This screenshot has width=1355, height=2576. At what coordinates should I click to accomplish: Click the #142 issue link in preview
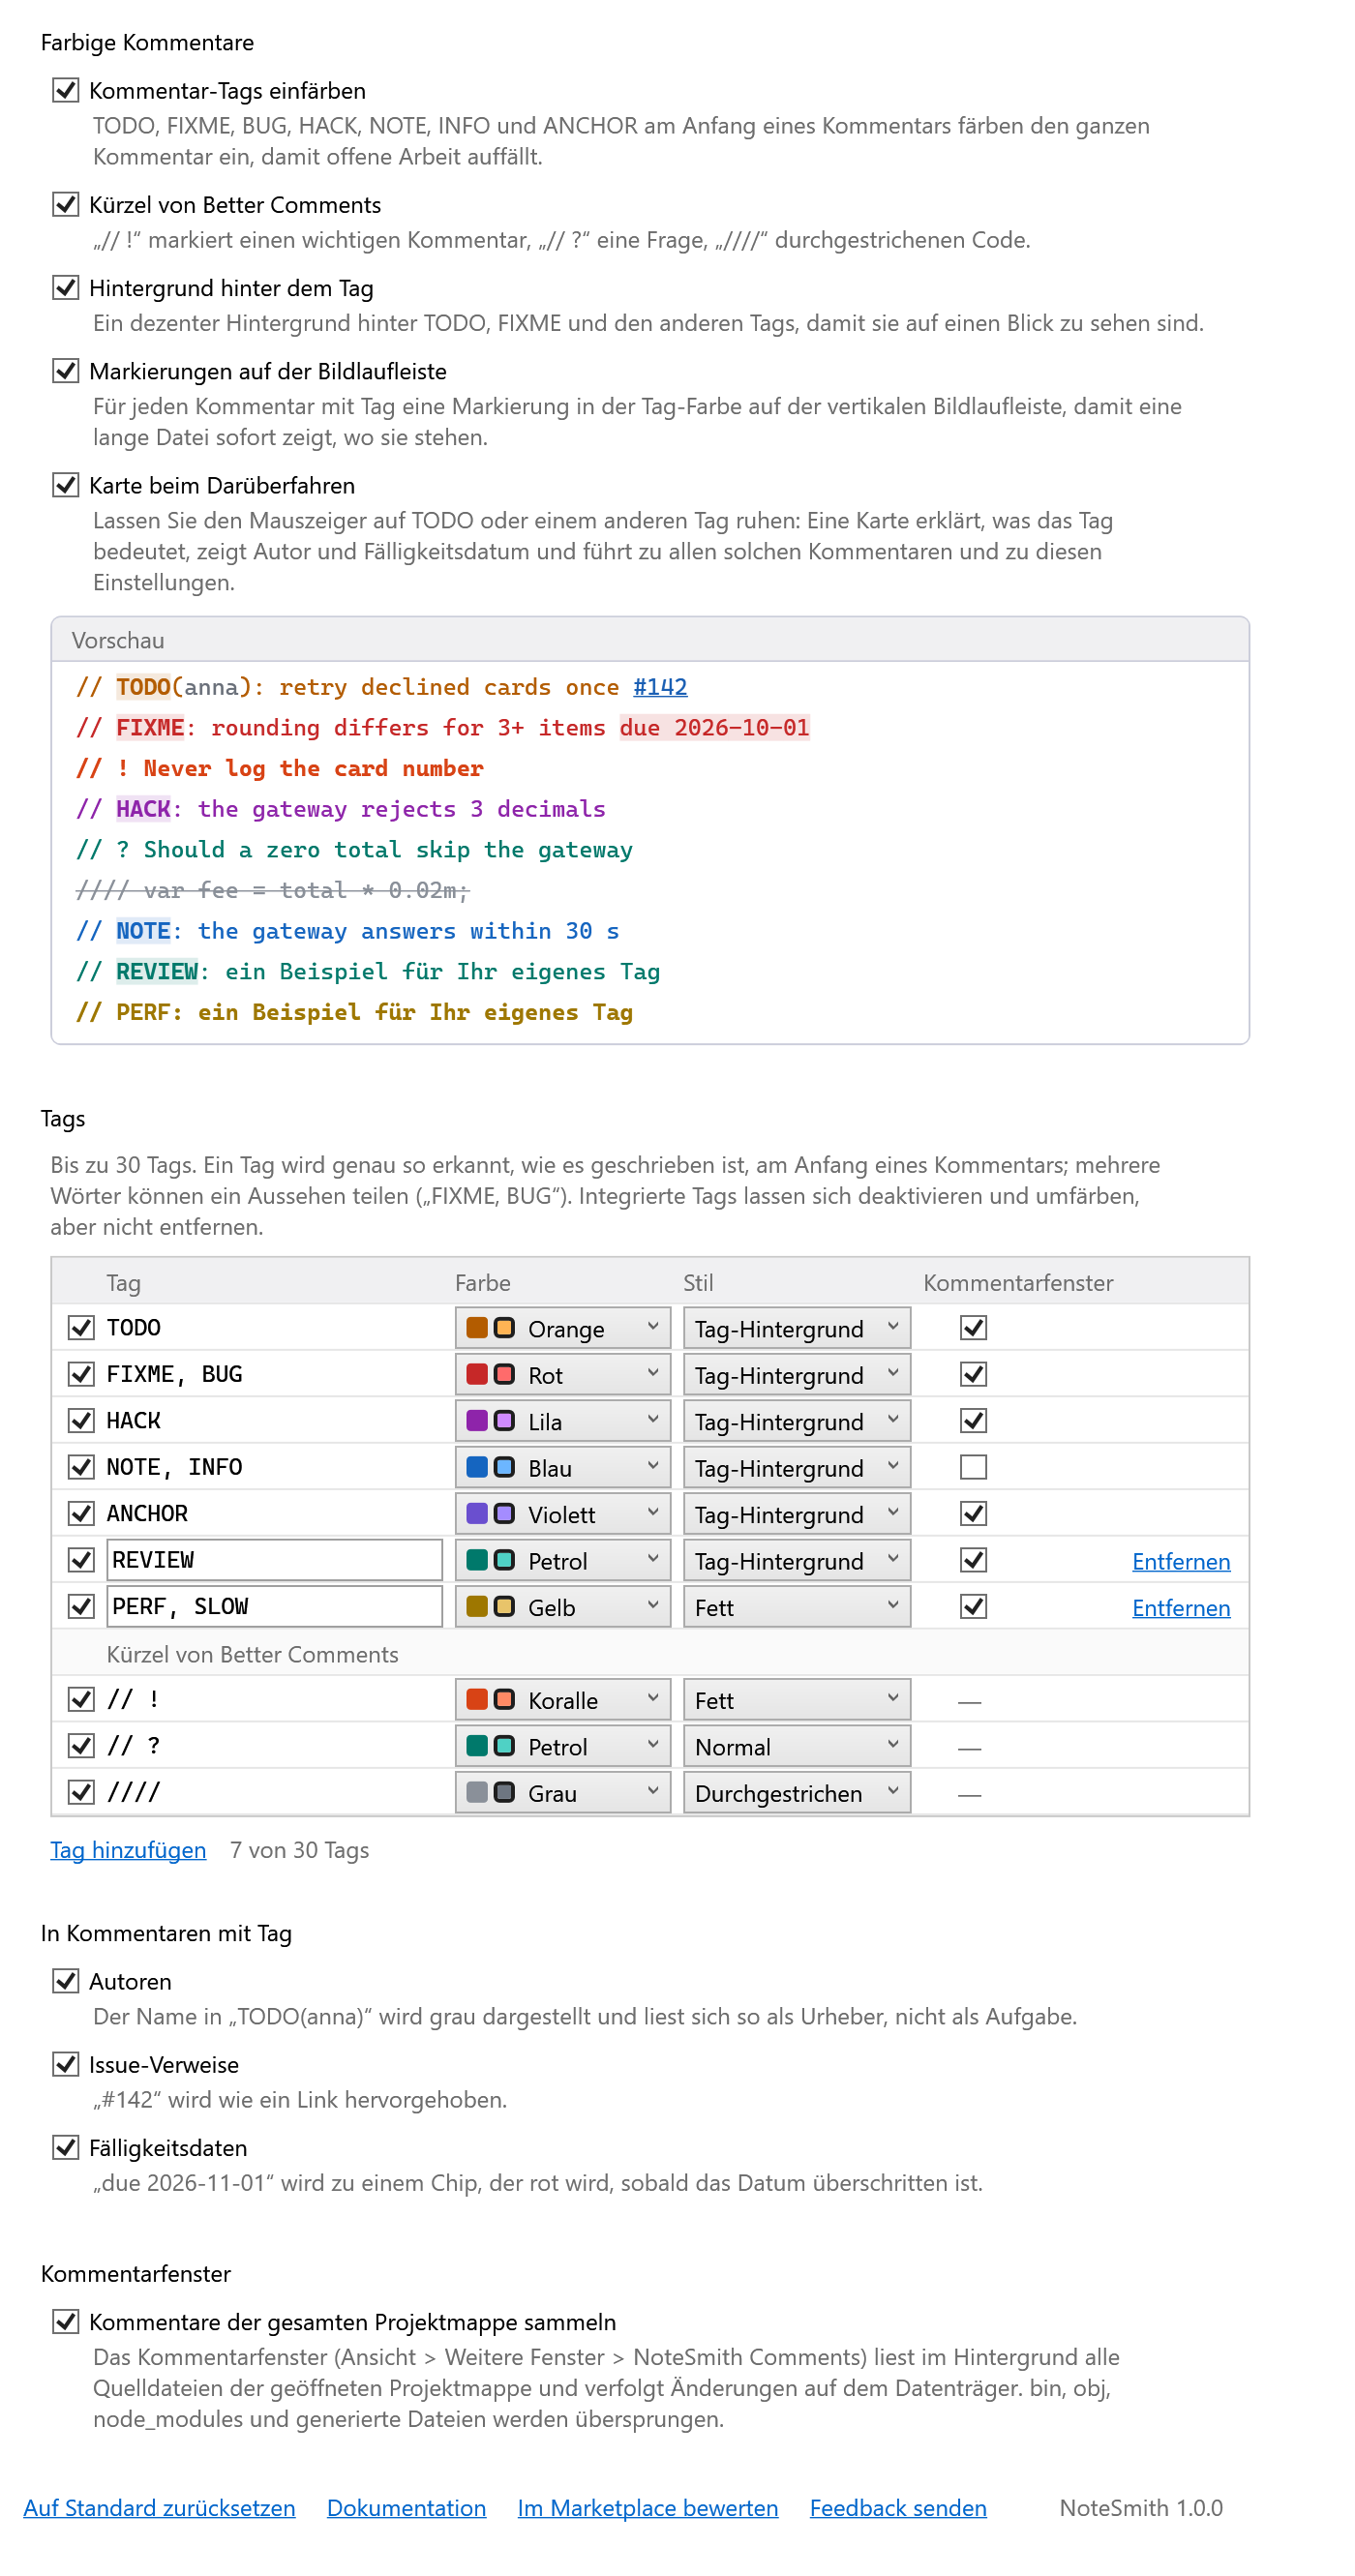point(660,687)
